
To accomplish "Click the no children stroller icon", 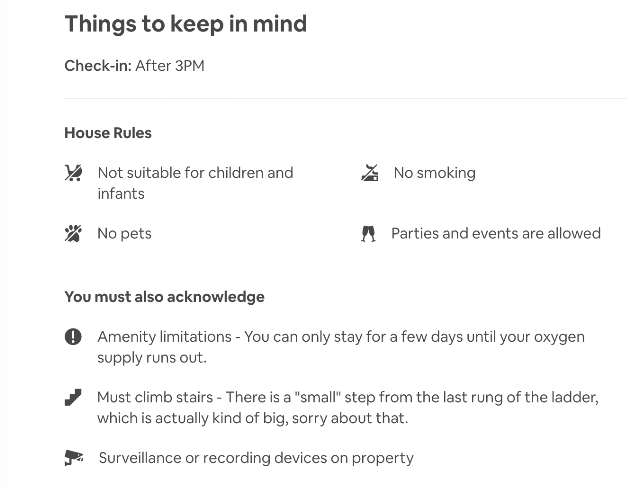I will pos(73,173).
